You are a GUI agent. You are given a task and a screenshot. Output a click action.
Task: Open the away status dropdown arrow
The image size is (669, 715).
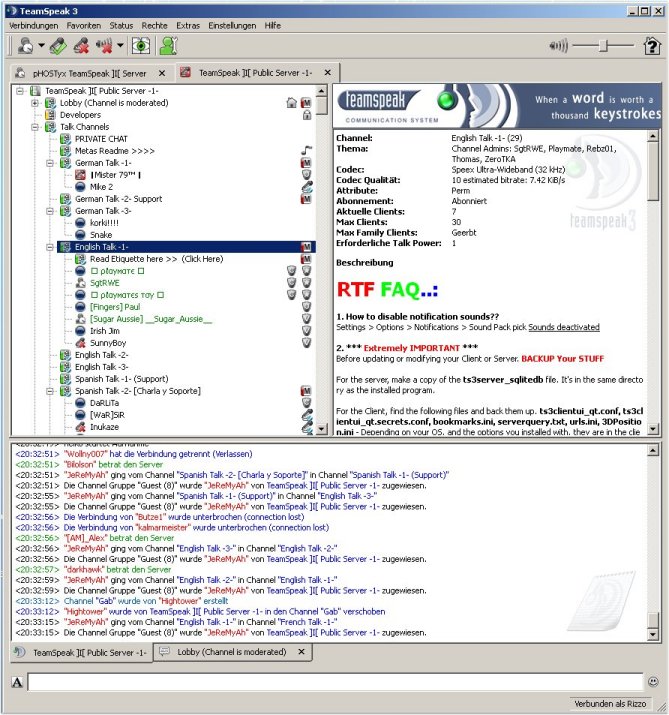(41, 46)
